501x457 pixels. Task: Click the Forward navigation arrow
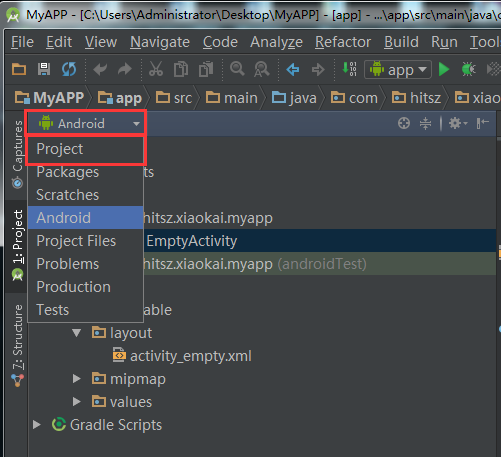(318, 70)
